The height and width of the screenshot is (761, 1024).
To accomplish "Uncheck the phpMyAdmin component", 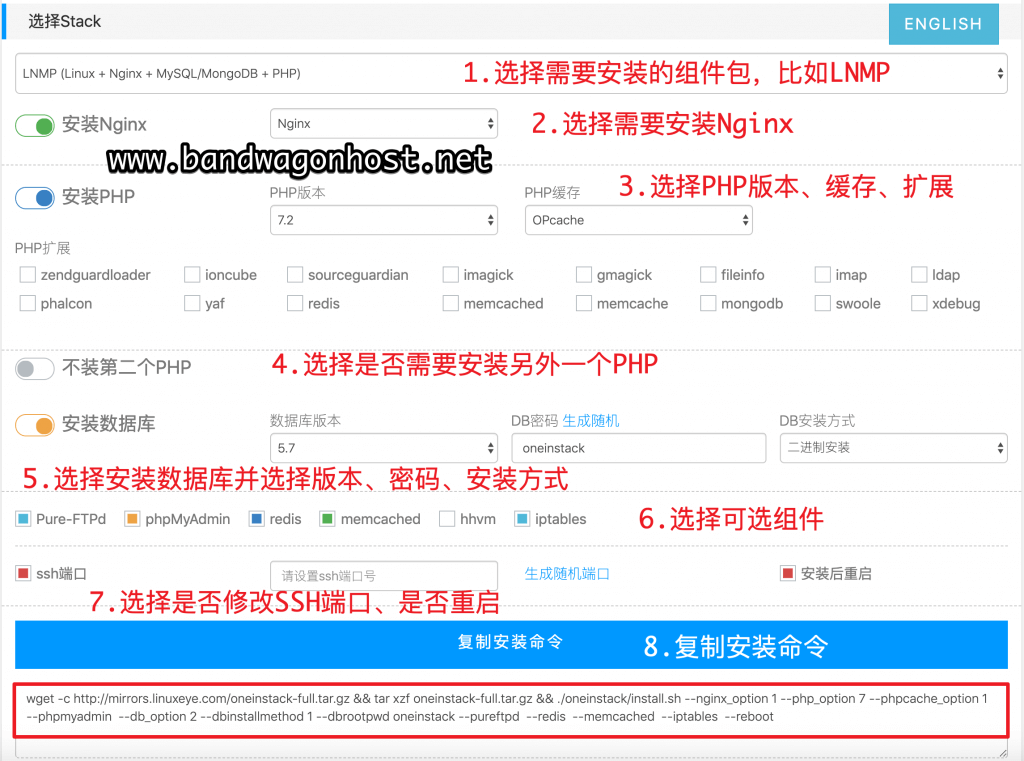I will (x=133, y=519).
